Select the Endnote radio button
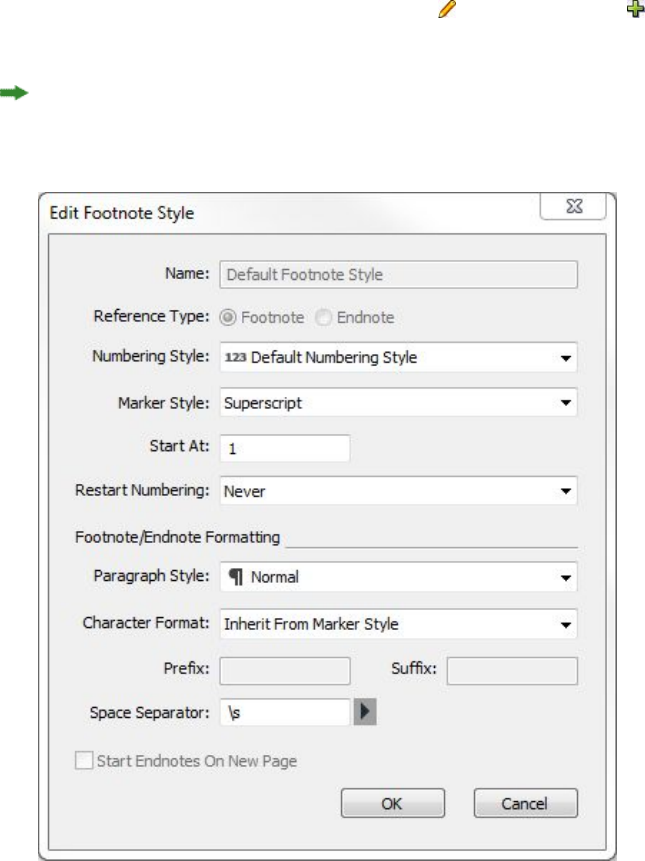Image resolution: width=645 pixels, height=861 pixels. point(322,317)
